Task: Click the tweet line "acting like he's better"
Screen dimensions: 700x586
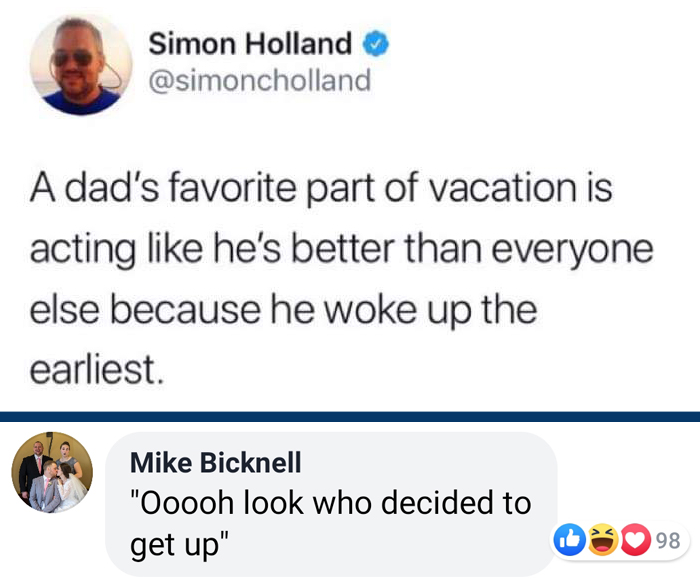Action: pos(341,248)
